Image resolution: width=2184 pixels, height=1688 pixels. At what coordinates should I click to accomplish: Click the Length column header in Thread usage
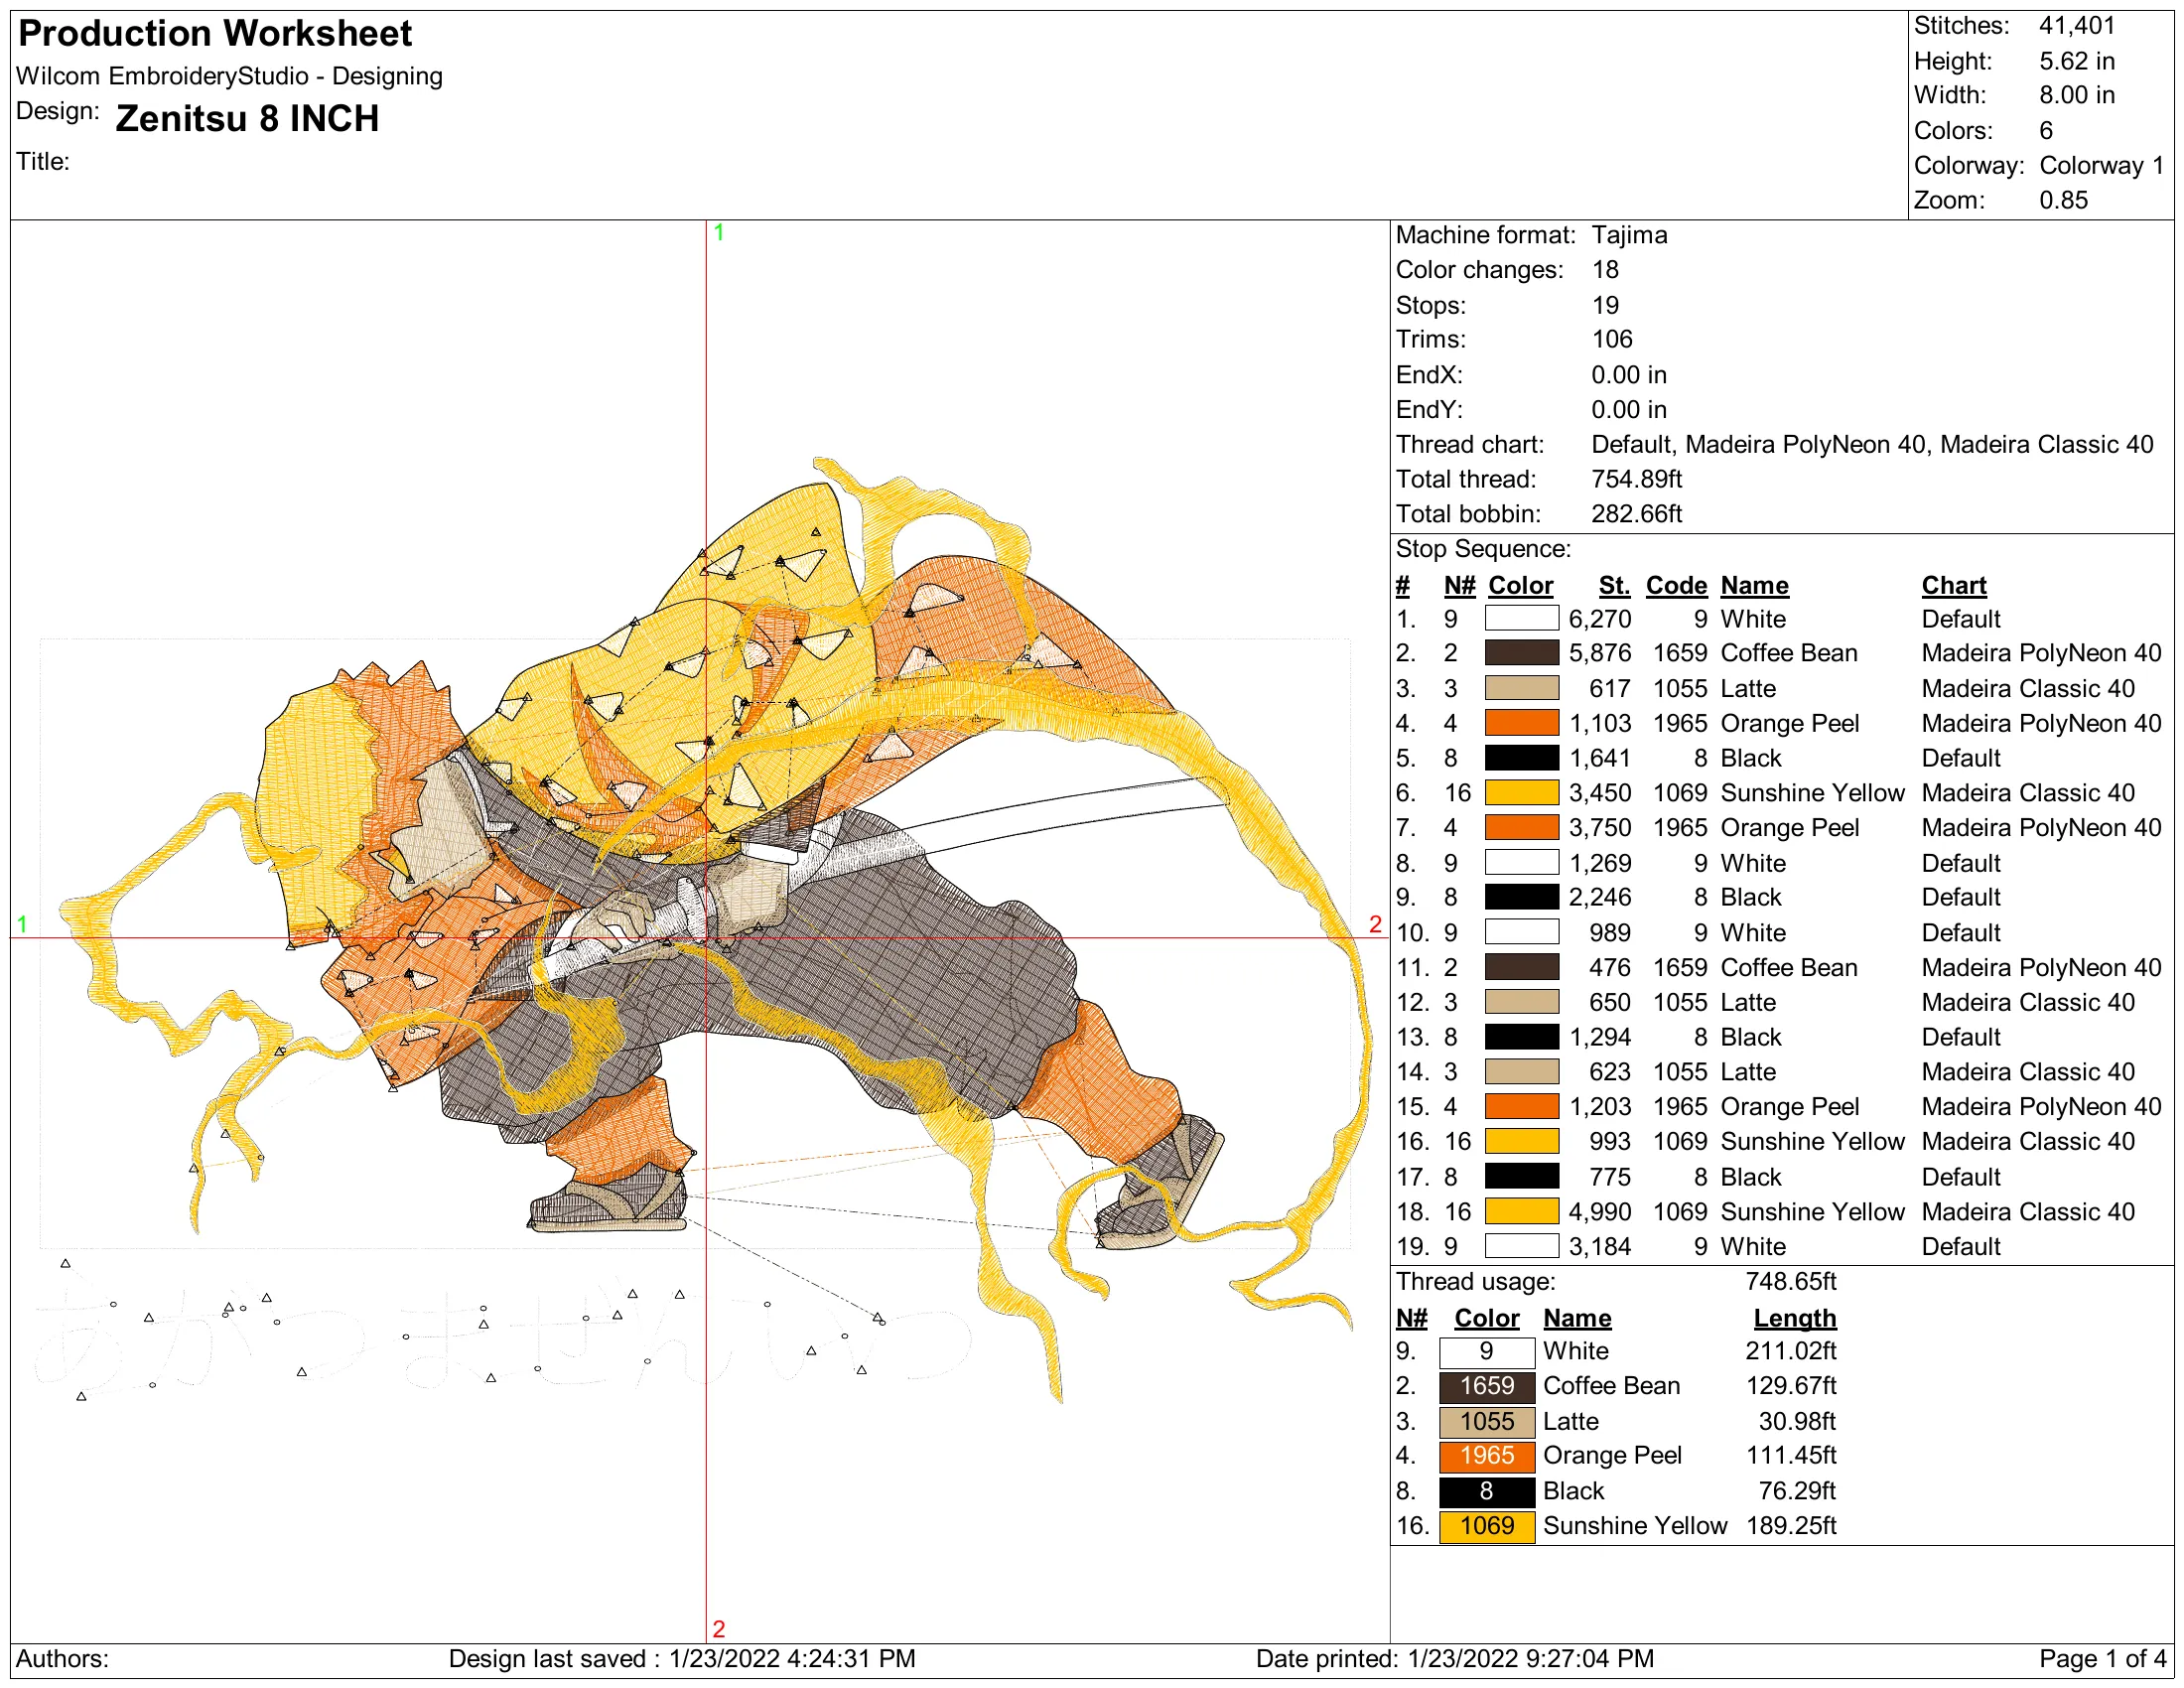click(x=1794, y=1318)
